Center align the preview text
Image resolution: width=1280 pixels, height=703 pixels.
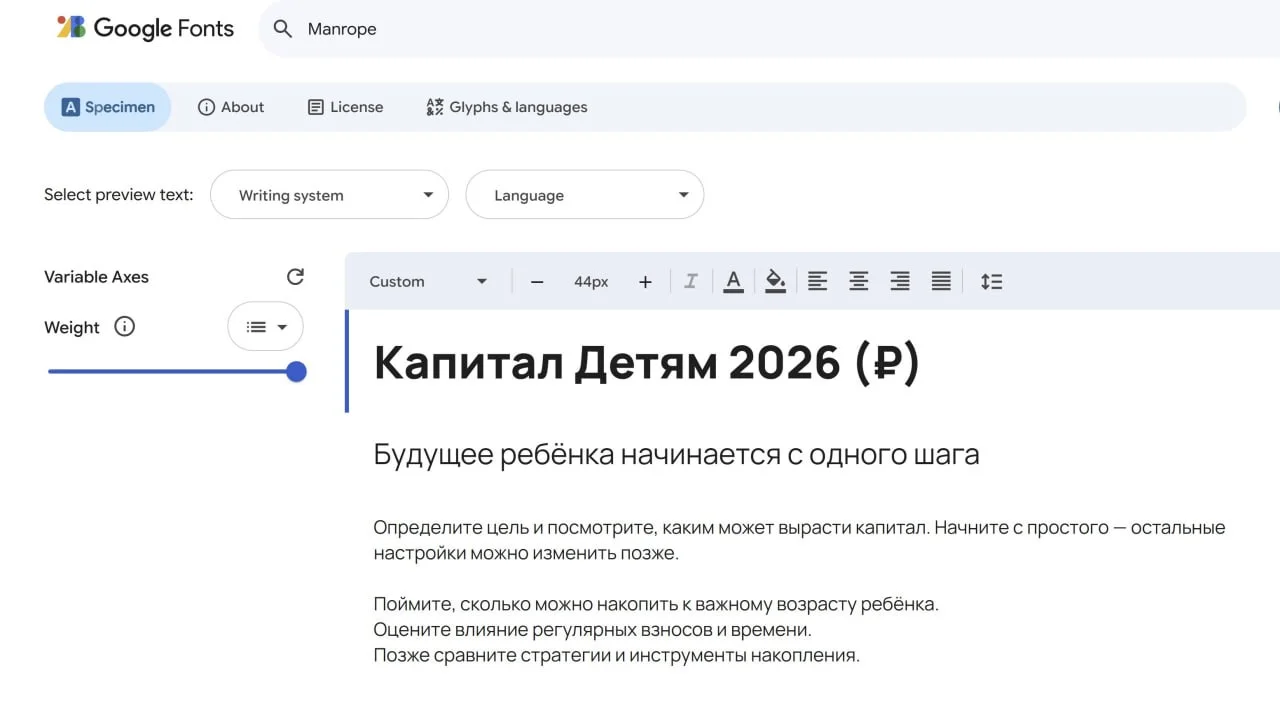pos(858,282)
